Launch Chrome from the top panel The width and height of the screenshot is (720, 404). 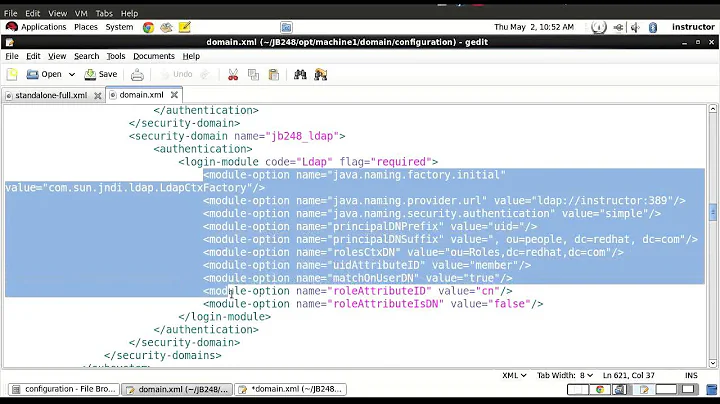(x=148, y=28)
